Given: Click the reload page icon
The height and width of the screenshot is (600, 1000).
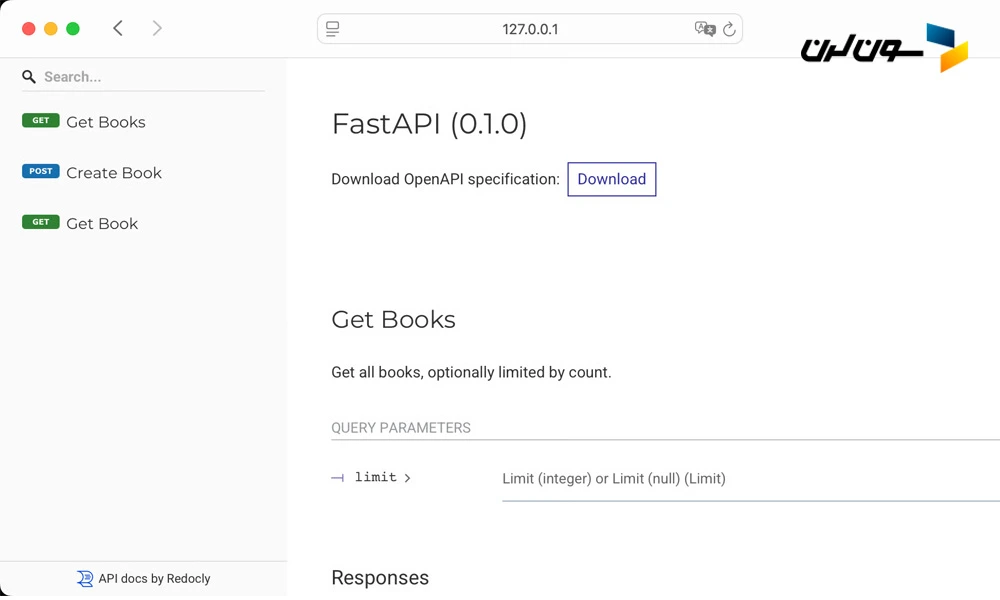Looking at the screenshot, I should (x=729, y=29).
